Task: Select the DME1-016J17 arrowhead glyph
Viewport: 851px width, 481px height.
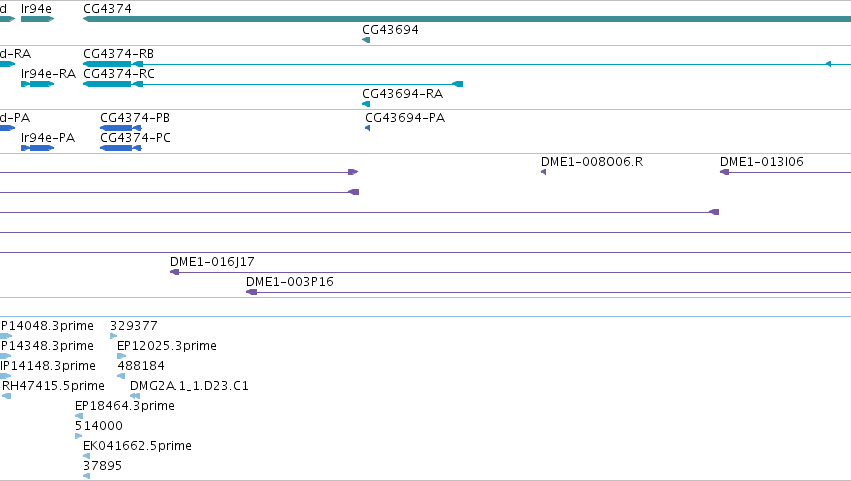Action: tap(174, 272)
